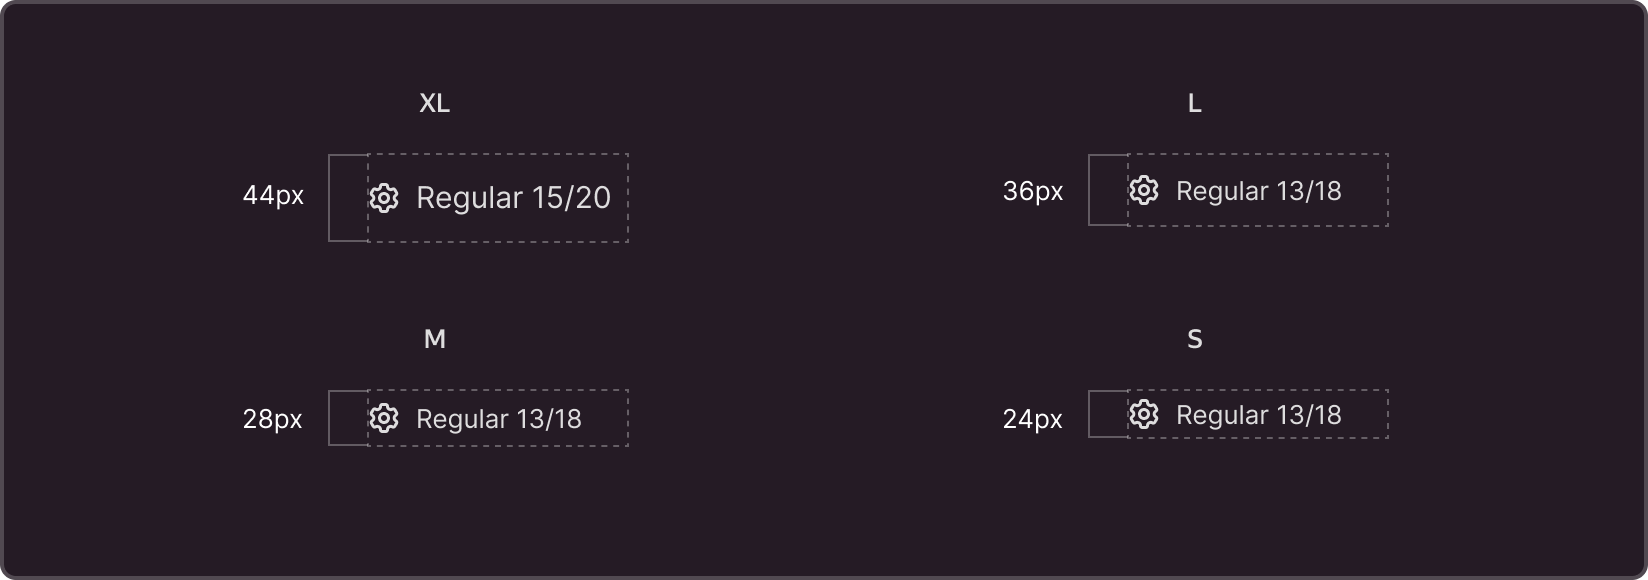Click the gear icon in XL item

click(384, 198)
